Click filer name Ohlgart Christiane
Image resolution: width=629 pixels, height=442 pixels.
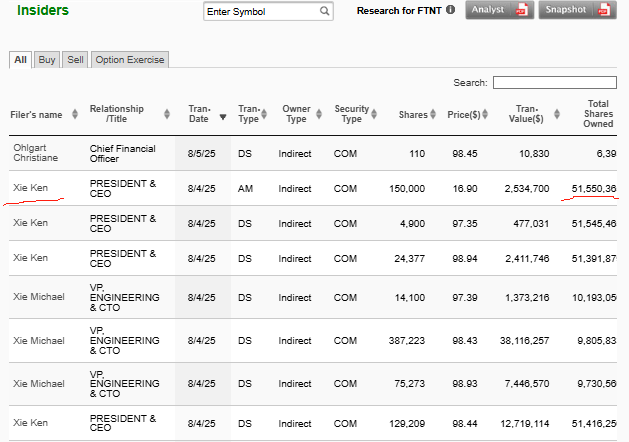tap(35, 153)
